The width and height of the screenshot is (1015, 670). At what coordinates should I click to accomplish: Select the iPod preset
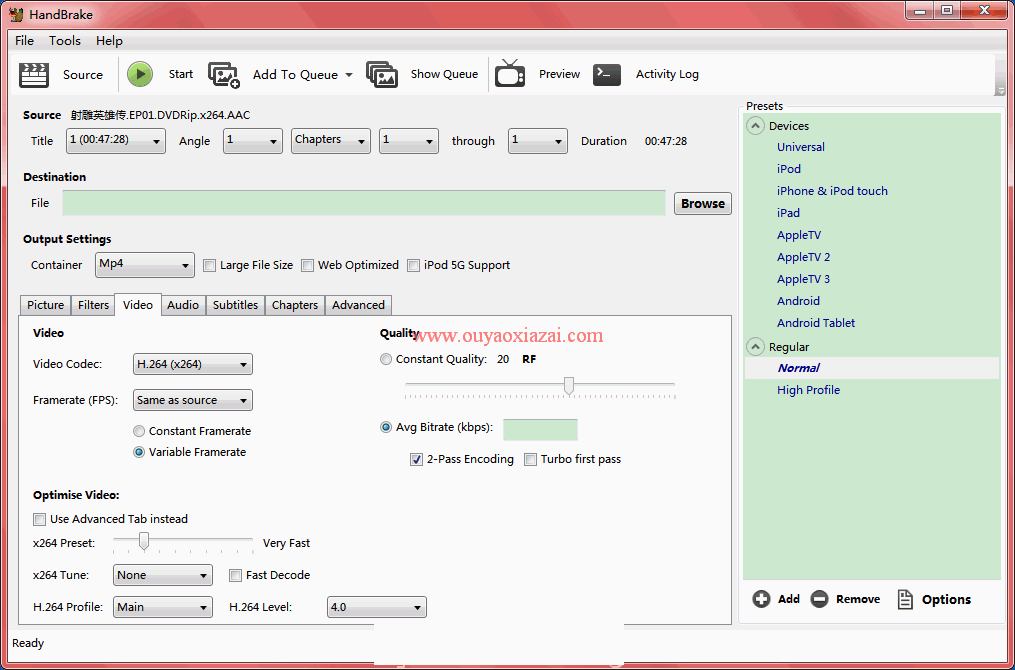point(788,170)
